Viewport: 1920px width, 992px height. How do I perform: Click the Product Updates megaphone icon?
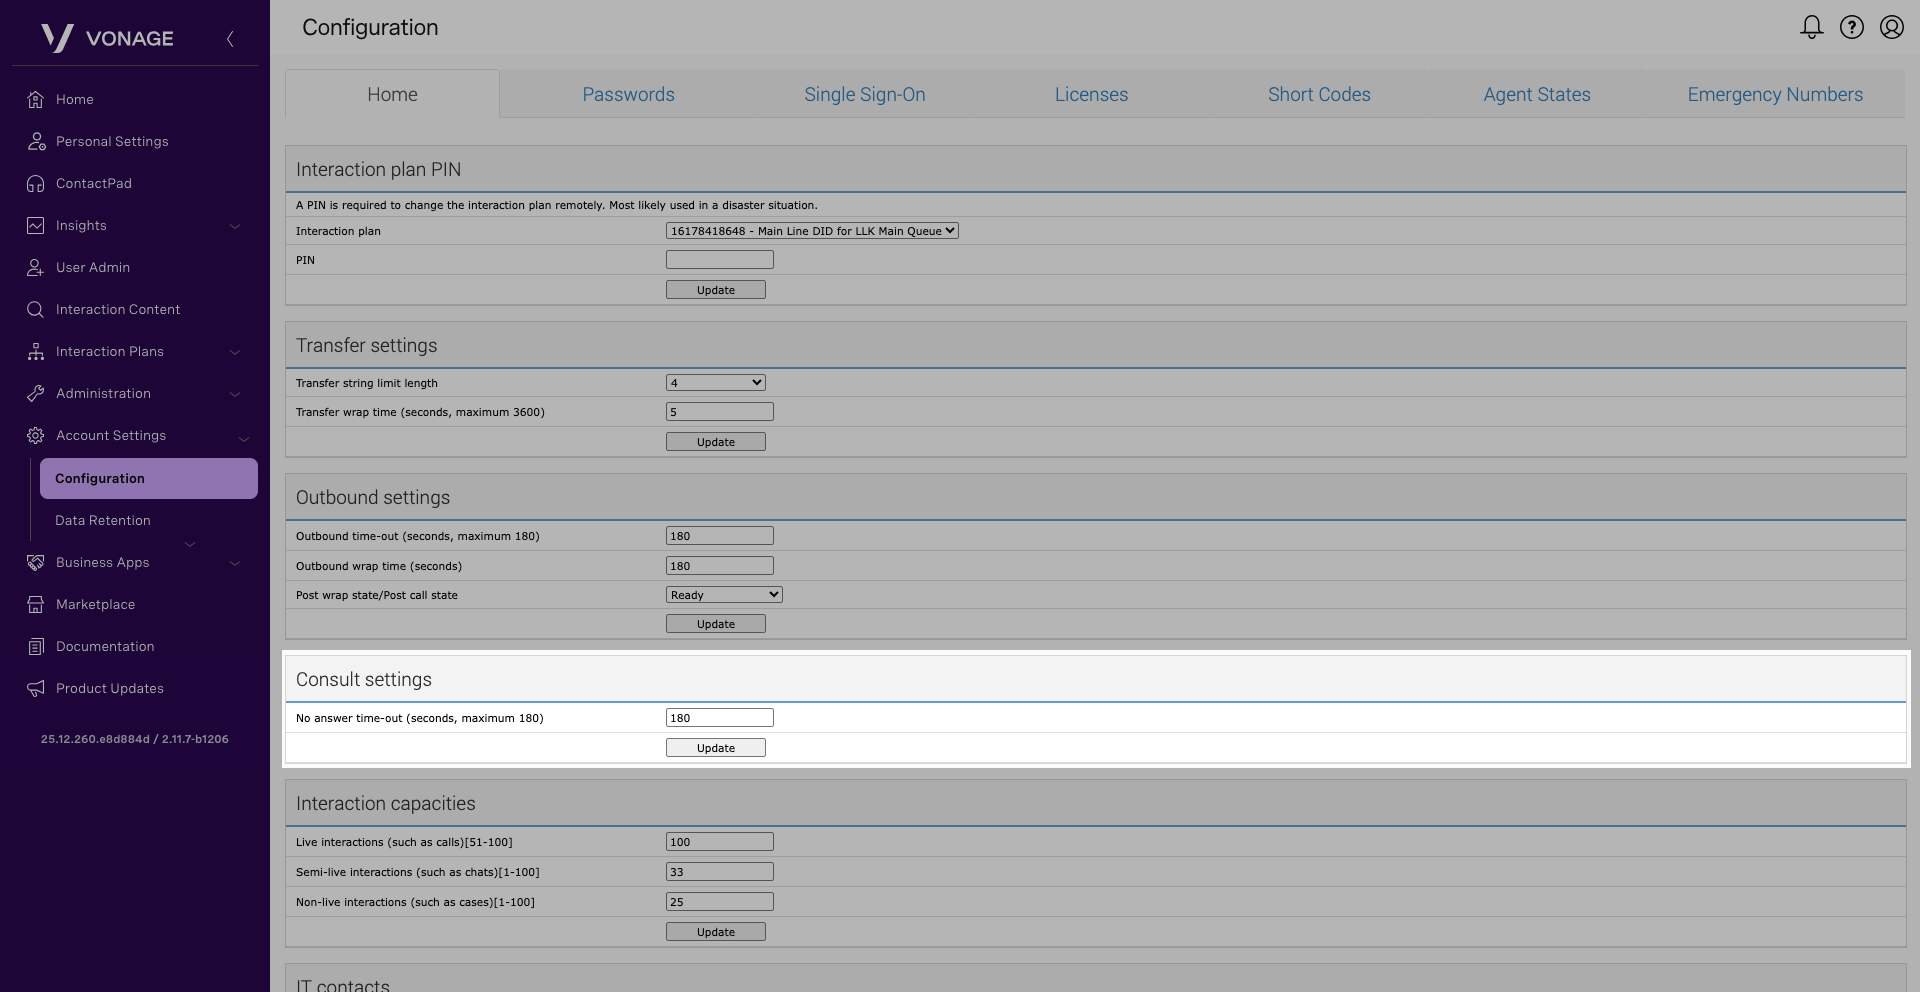click(36, 689)
